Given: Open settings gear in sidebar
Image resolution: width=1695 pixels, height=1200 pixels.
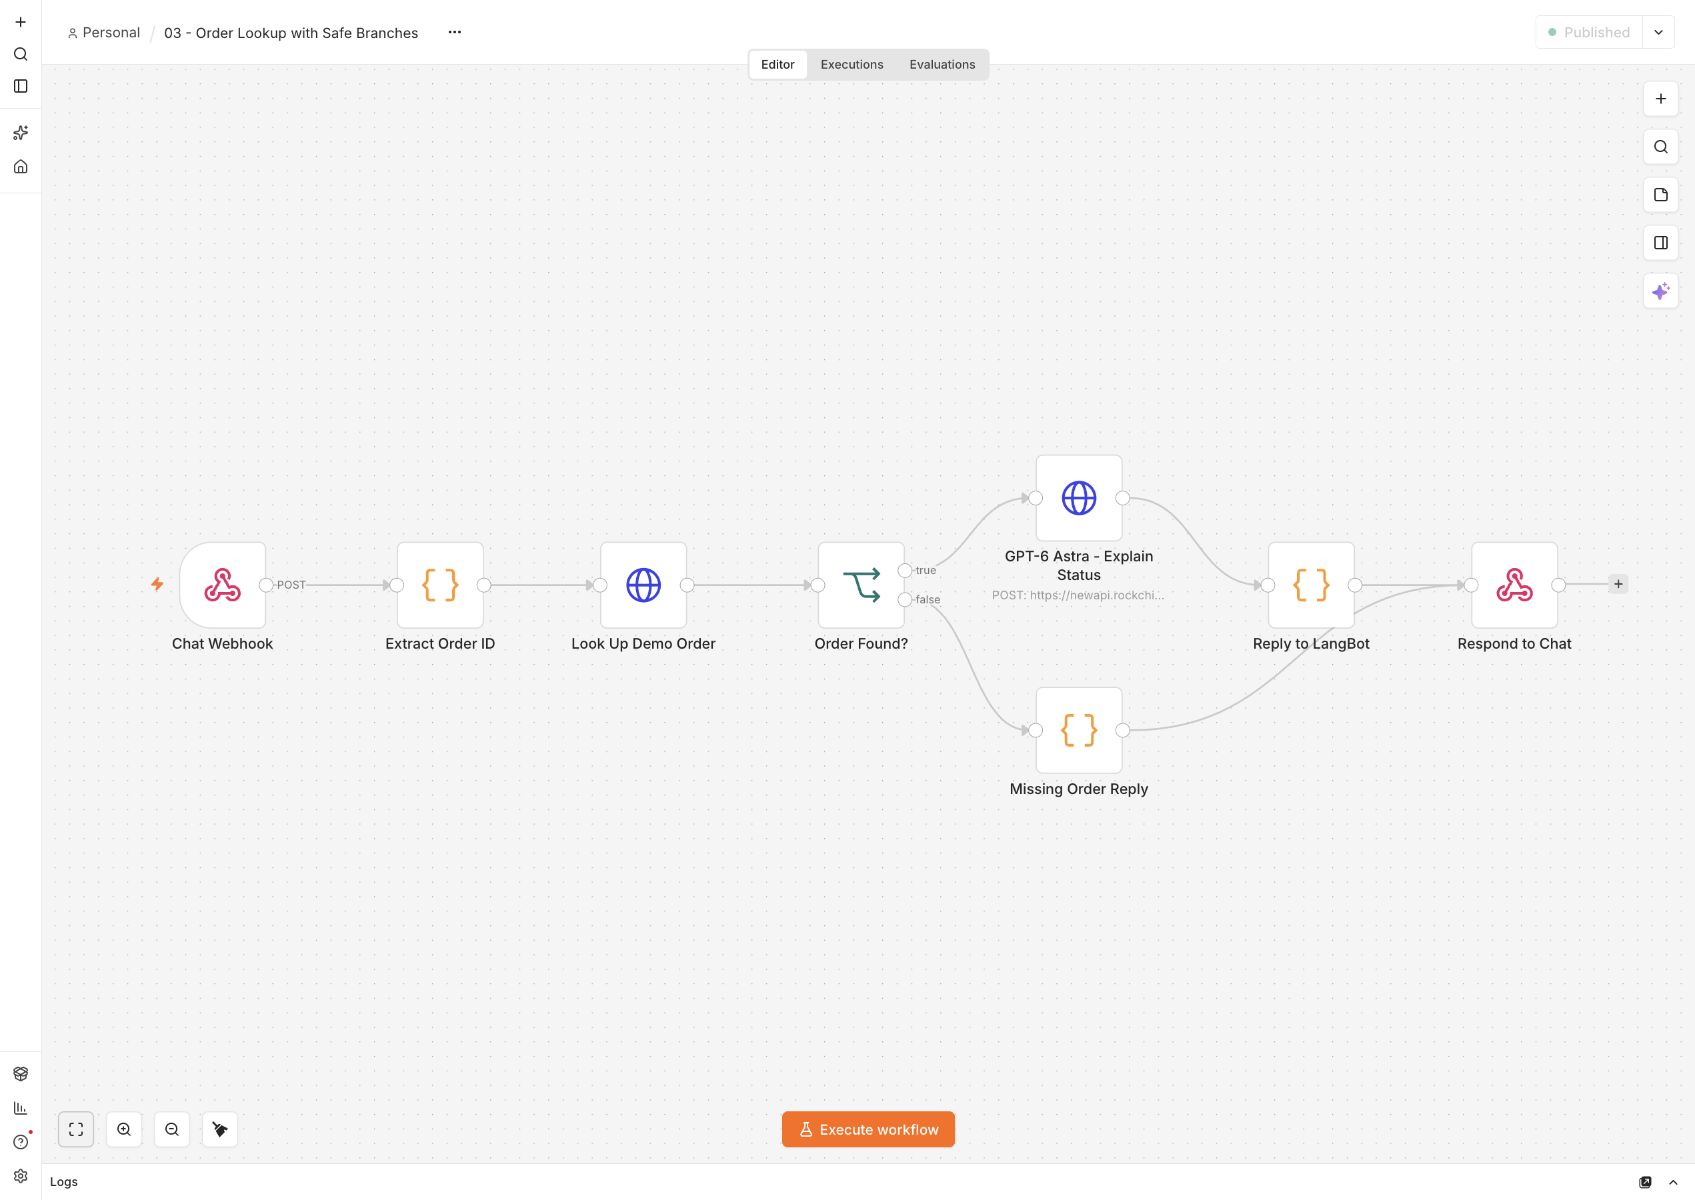Looking at the screenshot, I should click(x=20, y=1176).
